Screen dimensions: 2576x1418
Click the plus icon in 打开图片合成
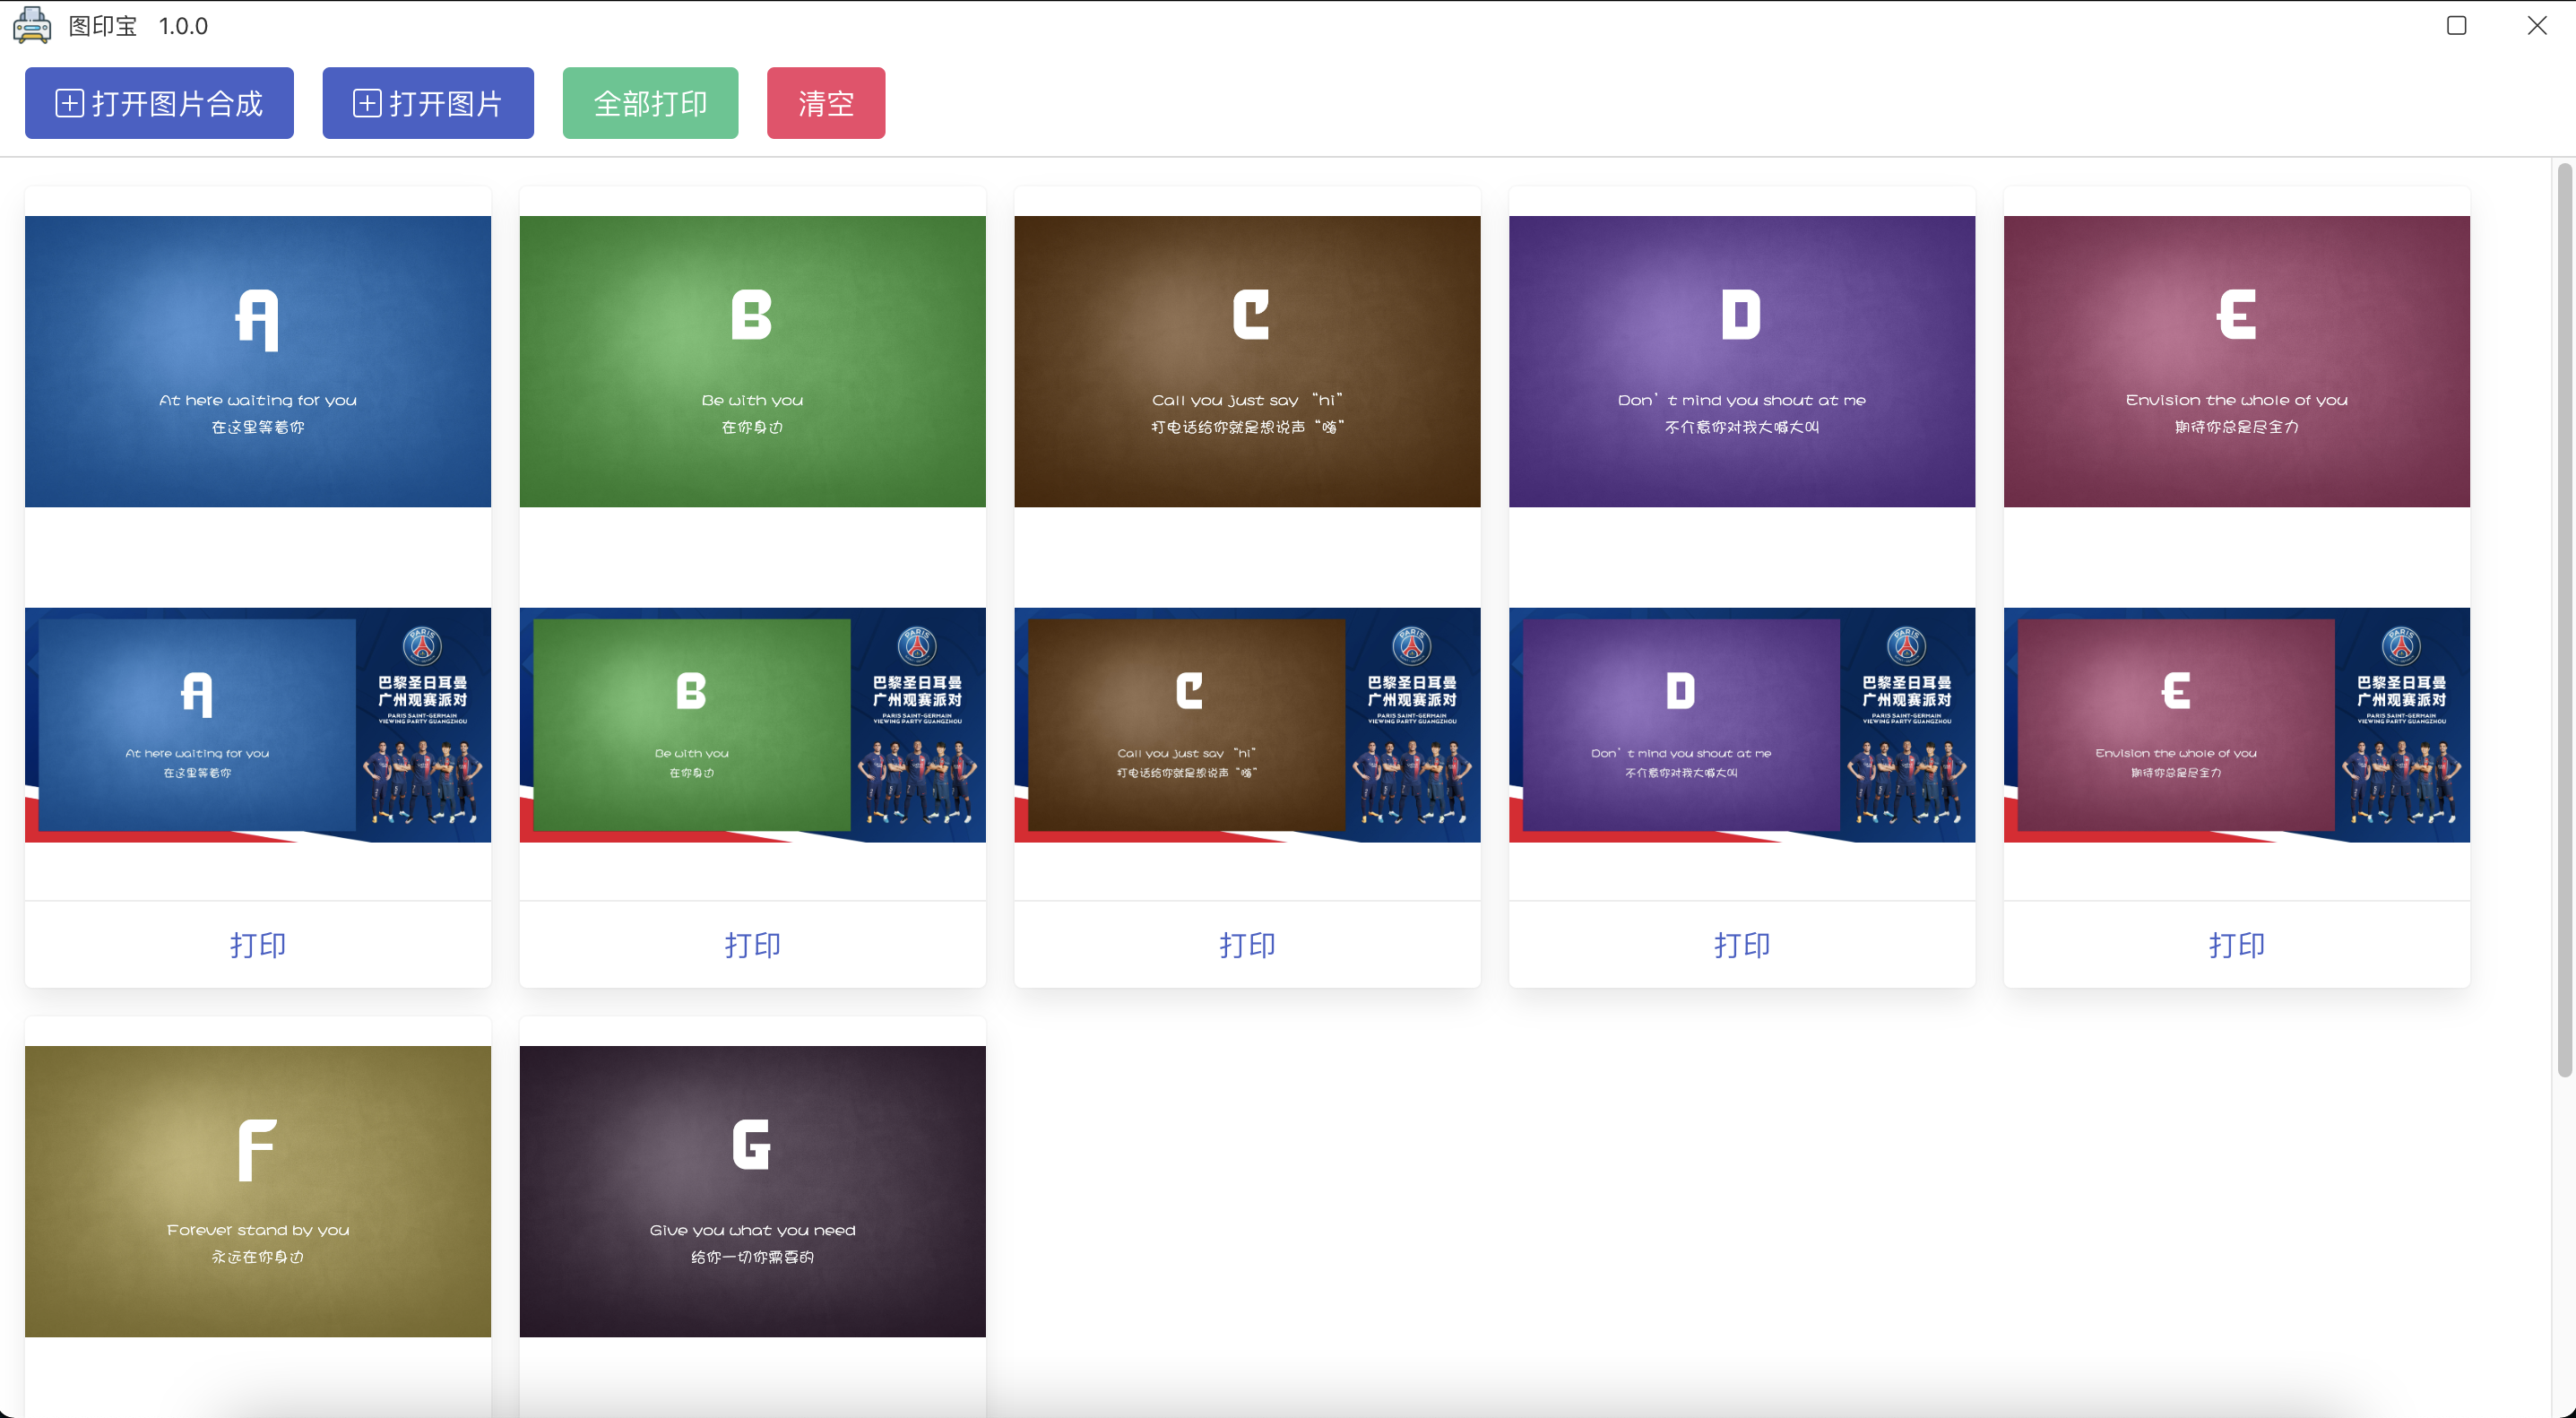click(69, 103)
